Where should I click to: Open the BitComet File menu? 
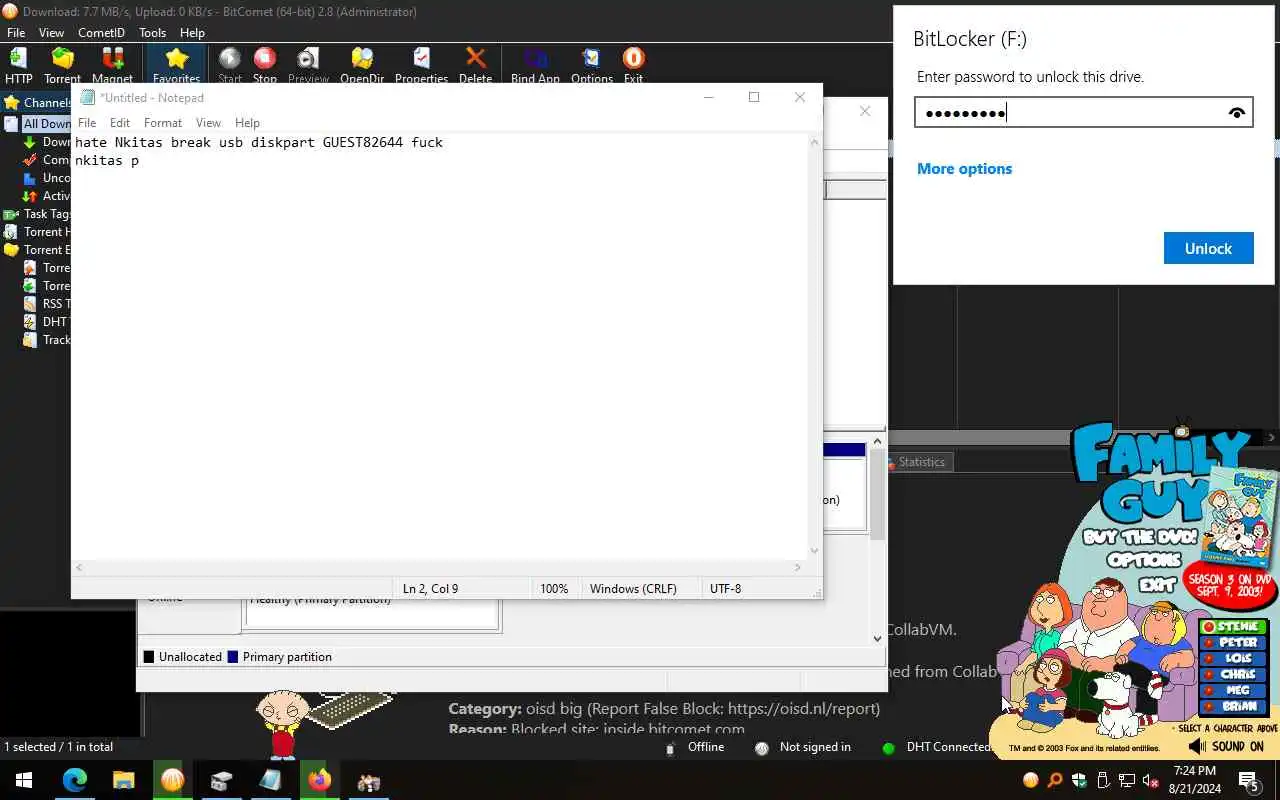16,33
